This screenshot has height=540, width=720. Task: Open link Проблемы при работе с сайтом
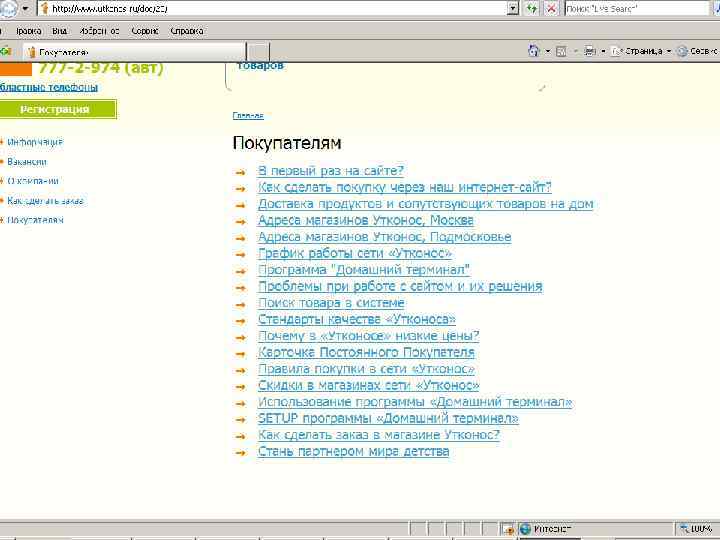(400, 287)
